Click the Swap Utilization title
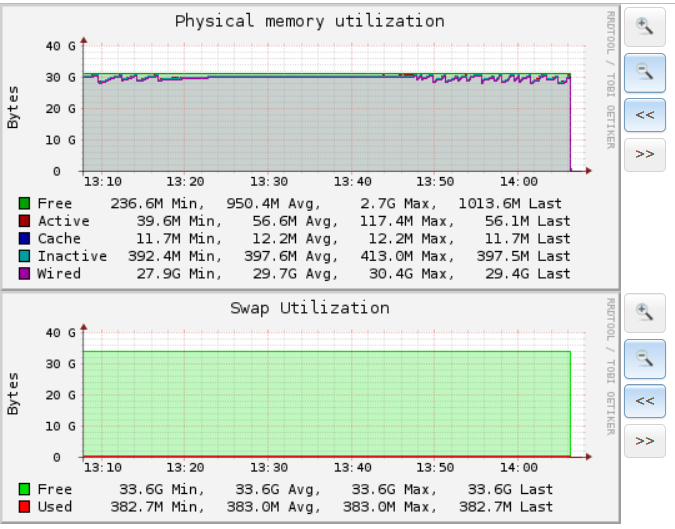This screenshot has width=675, height=529. [x=310, y=308]
